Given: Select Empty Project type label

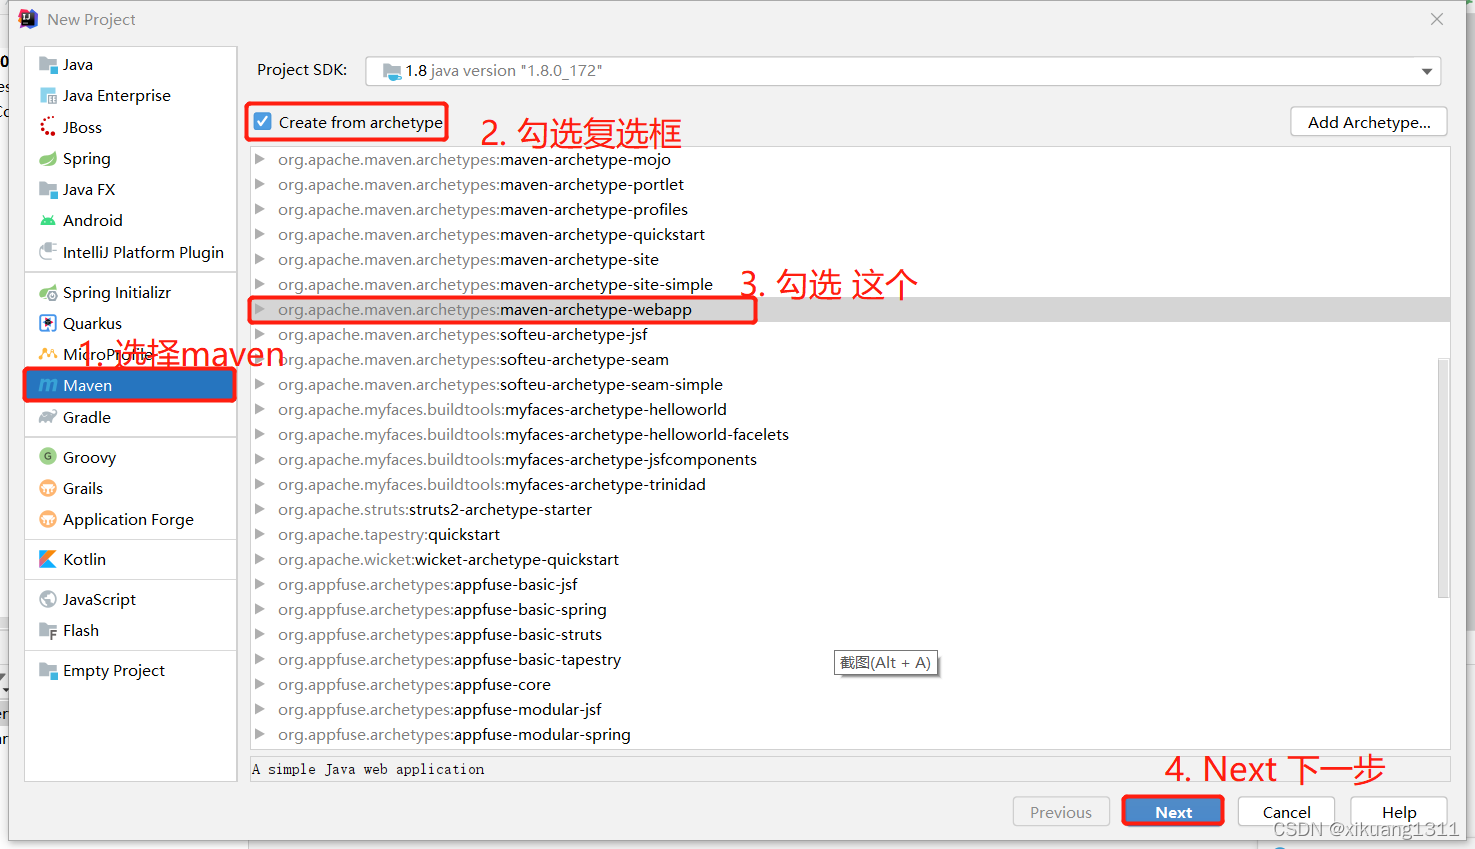Looking at the screenshot, I should (x=114, y=670).
